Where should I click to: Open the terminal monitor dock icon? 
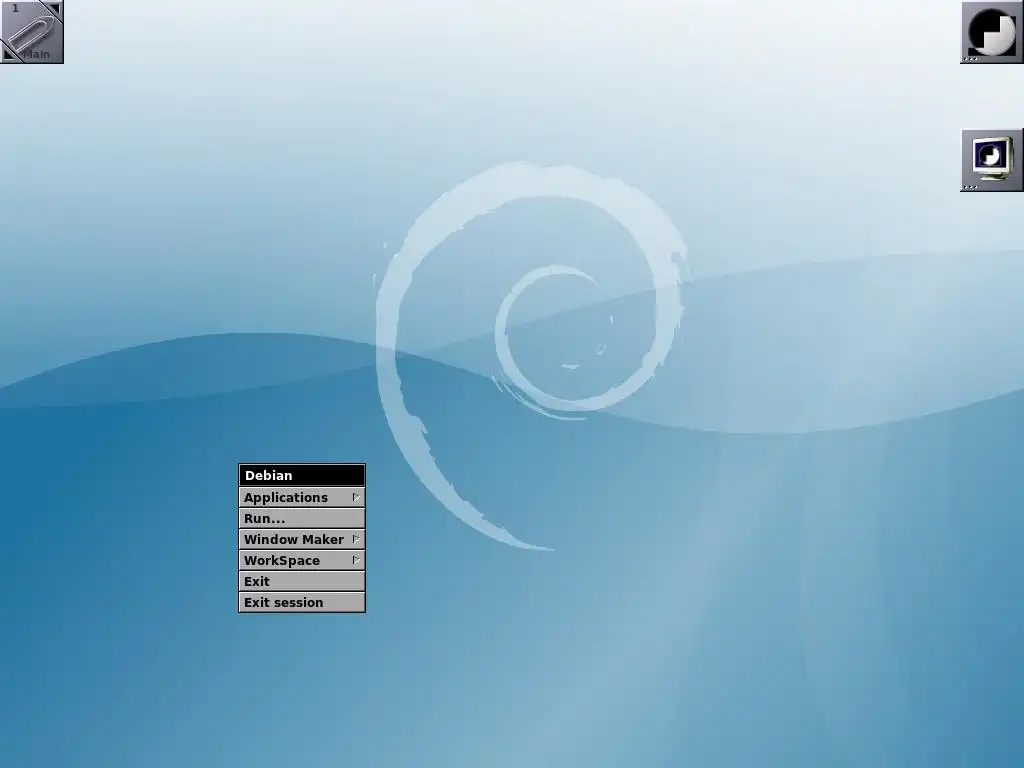[x=991, y=160]
